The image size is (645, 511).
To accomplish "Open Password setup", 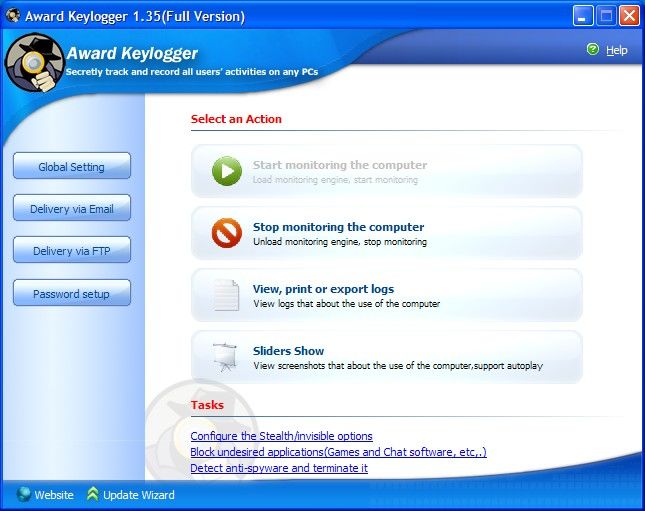I will 72,293.
